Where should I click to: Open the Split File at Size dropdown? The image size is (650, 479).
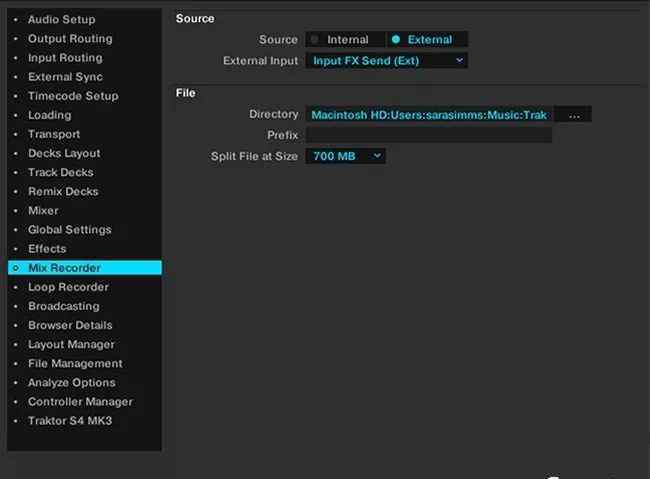click(x=345, y=156)
